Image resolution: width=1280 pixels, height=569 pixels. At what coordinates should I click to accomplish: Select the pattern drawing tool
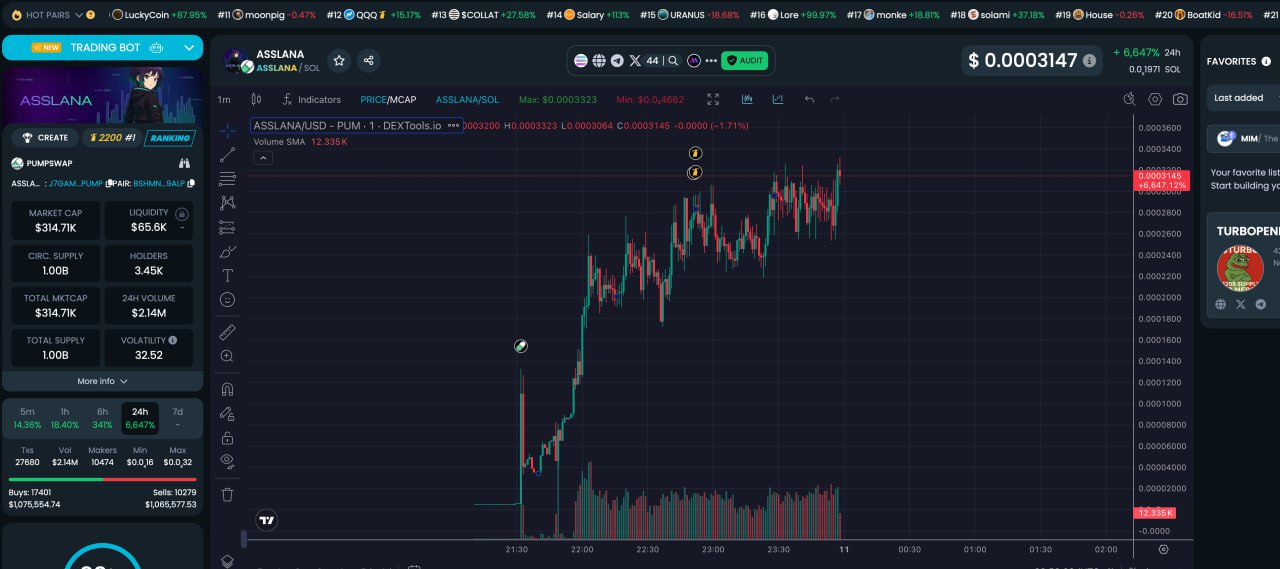(x=227, y=202)
